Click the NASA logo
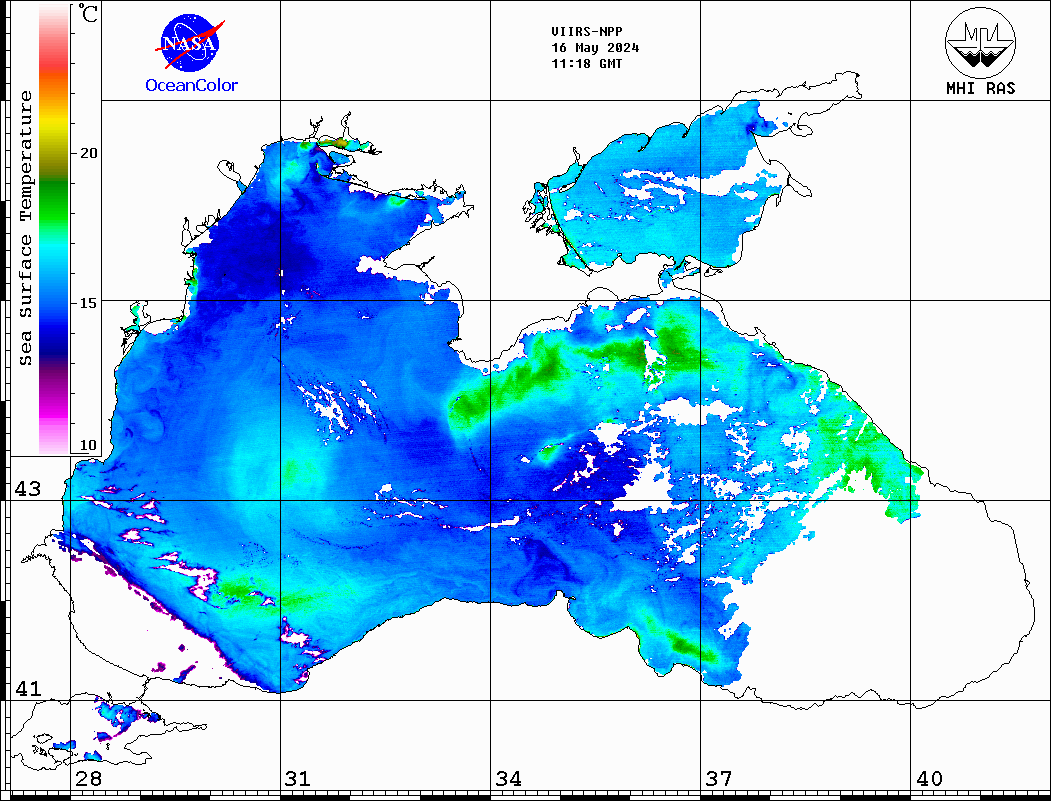 point(191,44)
